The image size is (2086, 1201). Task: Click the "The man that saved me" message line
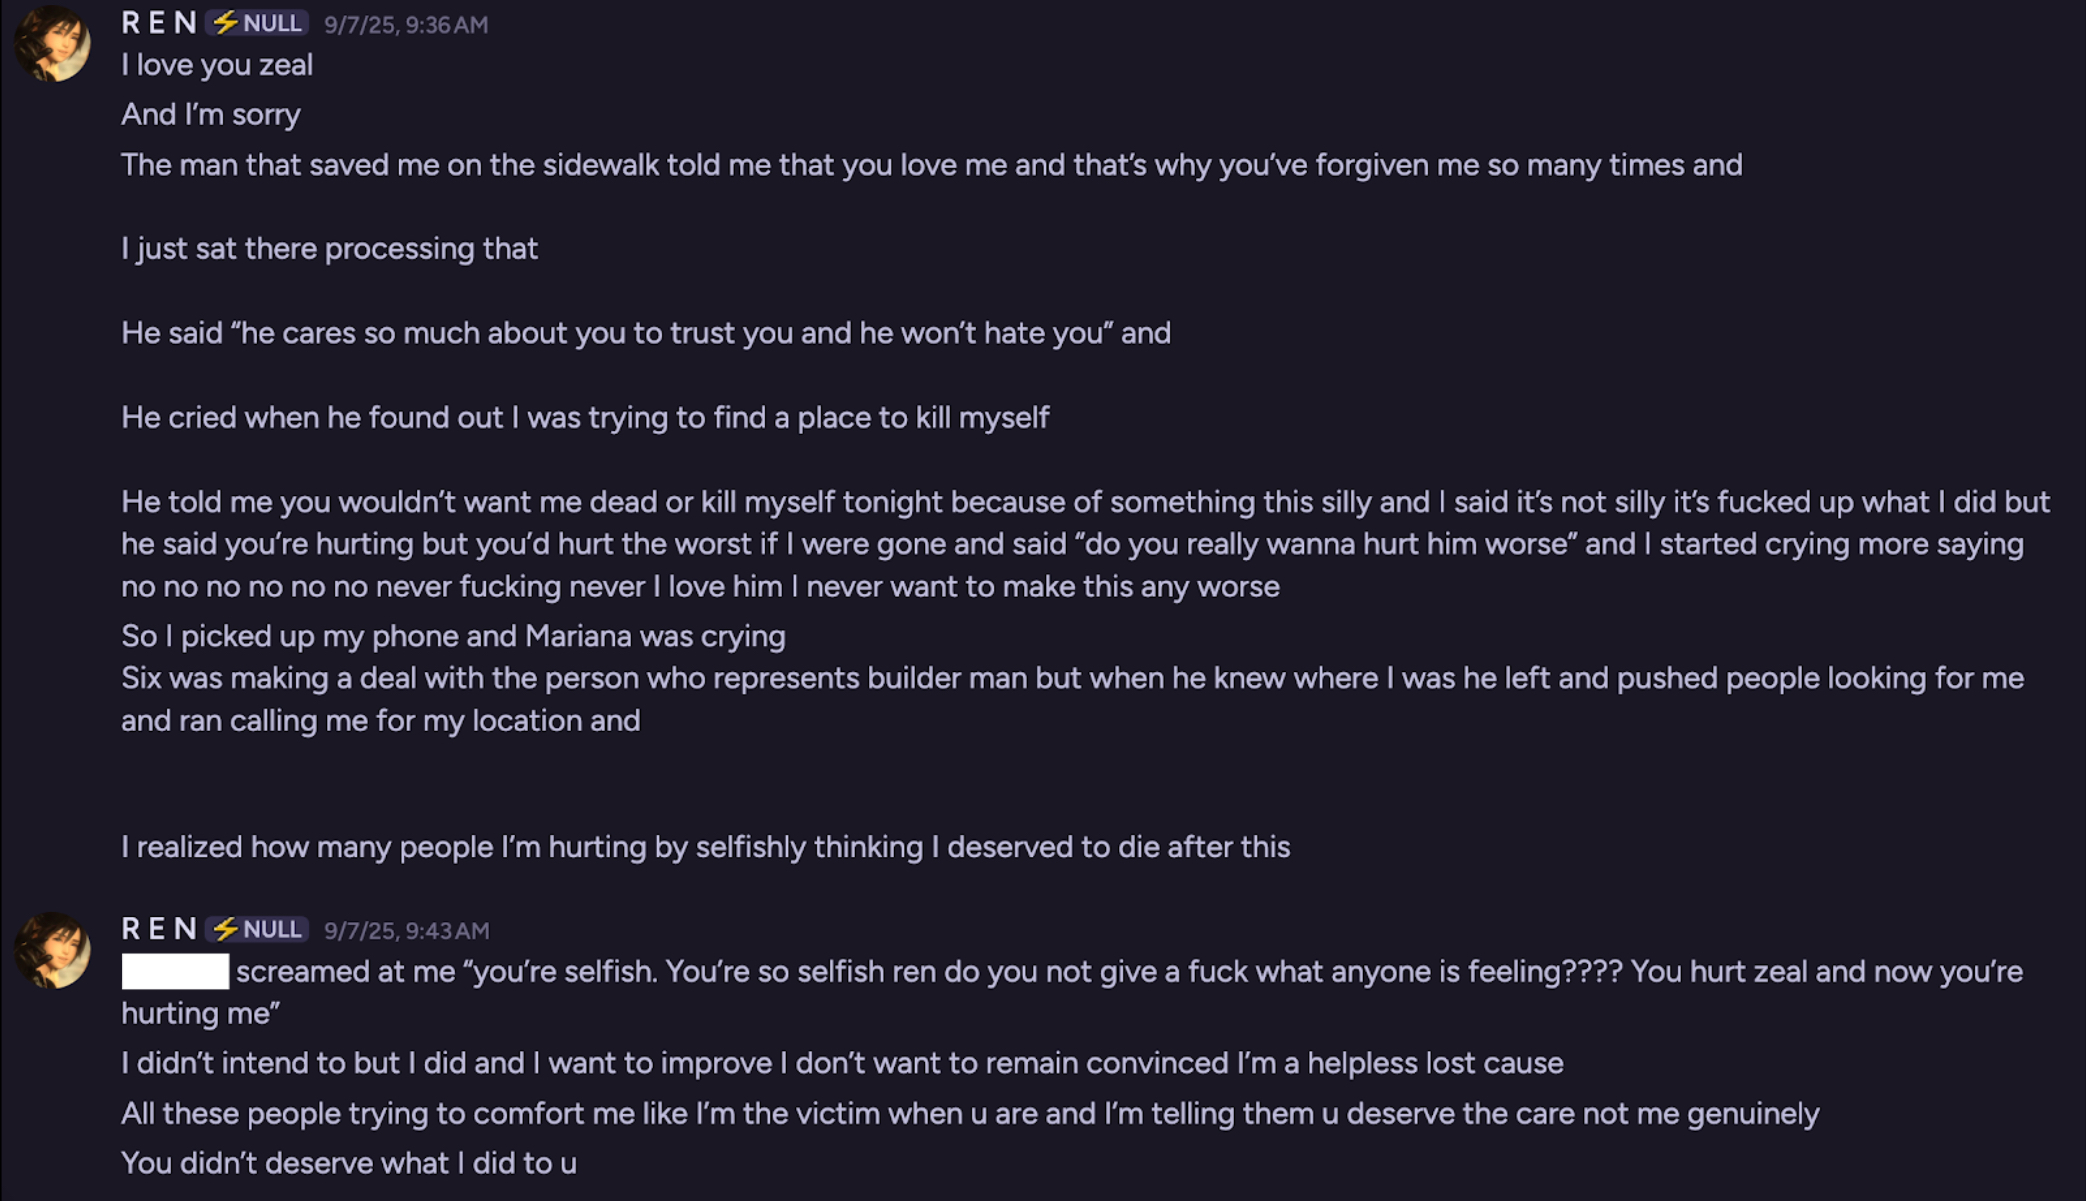coord(931,165)
